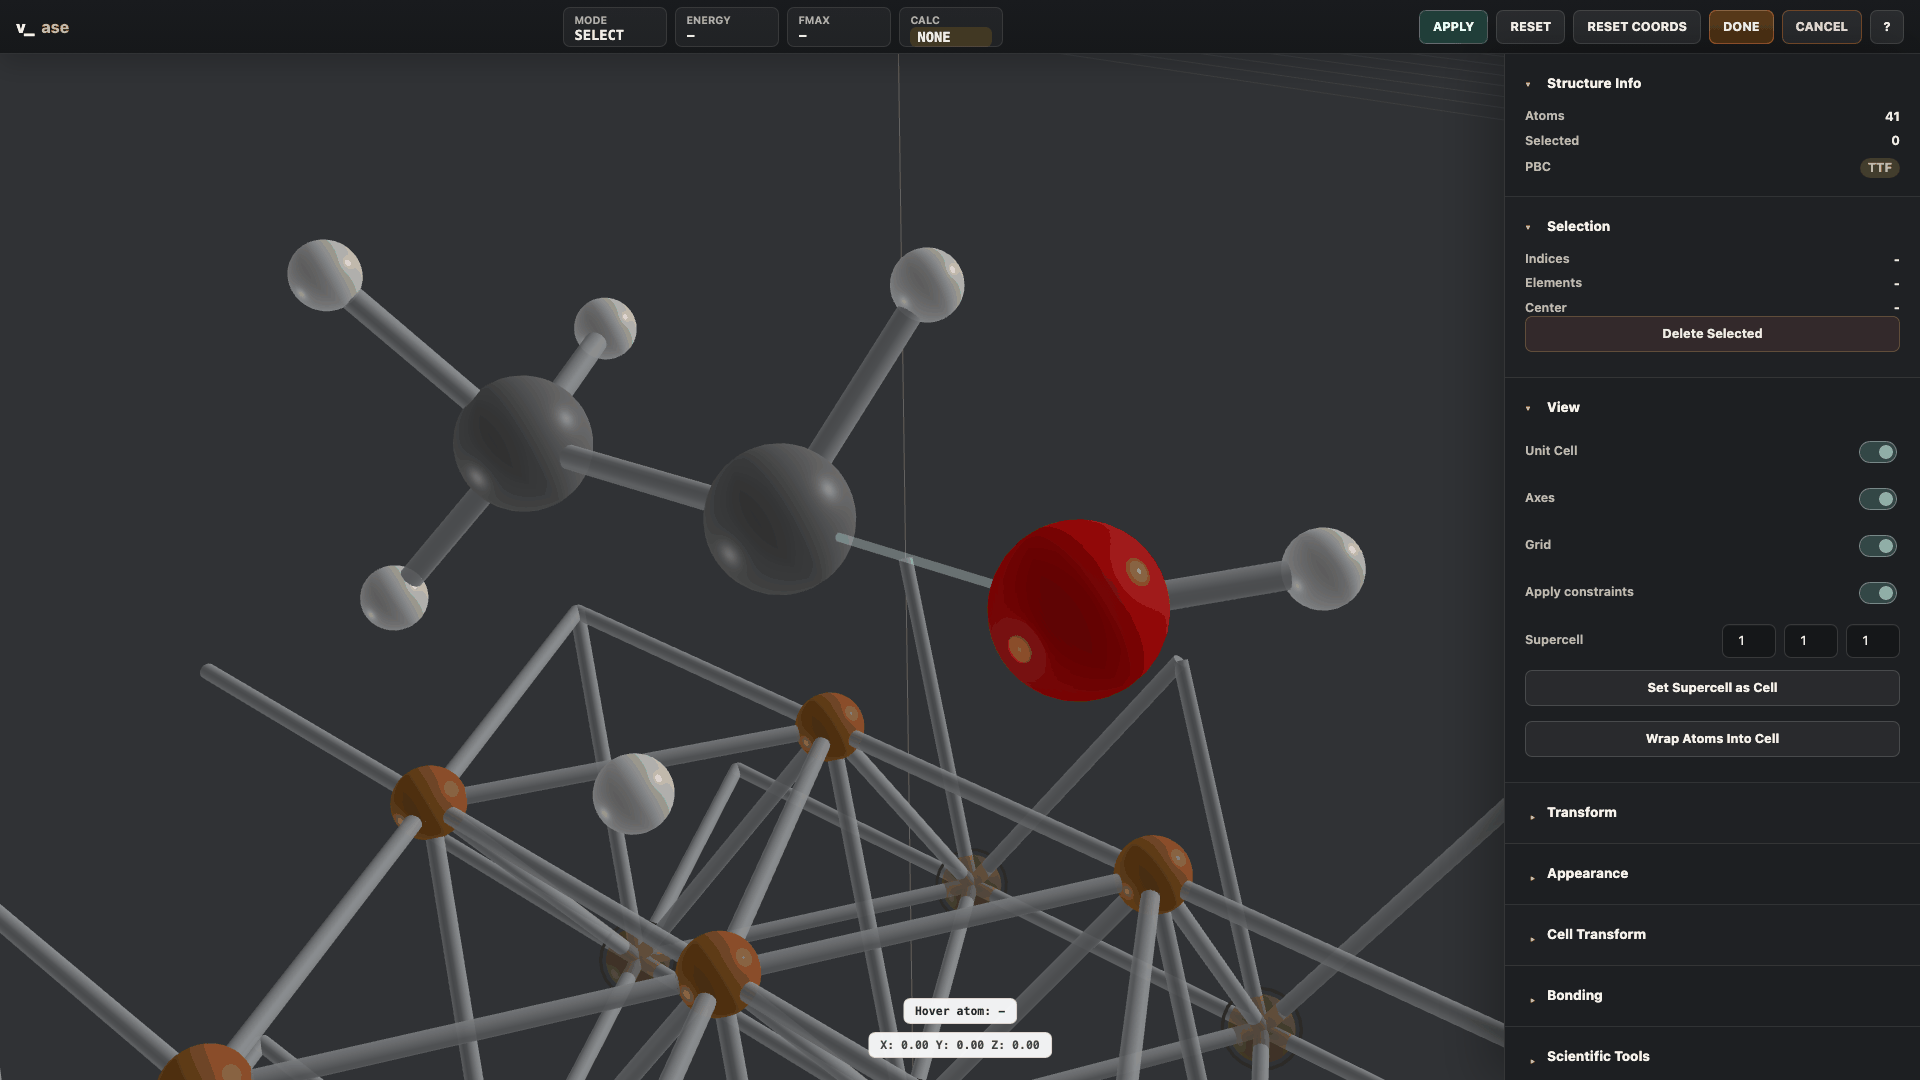Click the ase logo in the top-left corner
Viewport: 1920px width, 1080px height.
coord(42,28)
